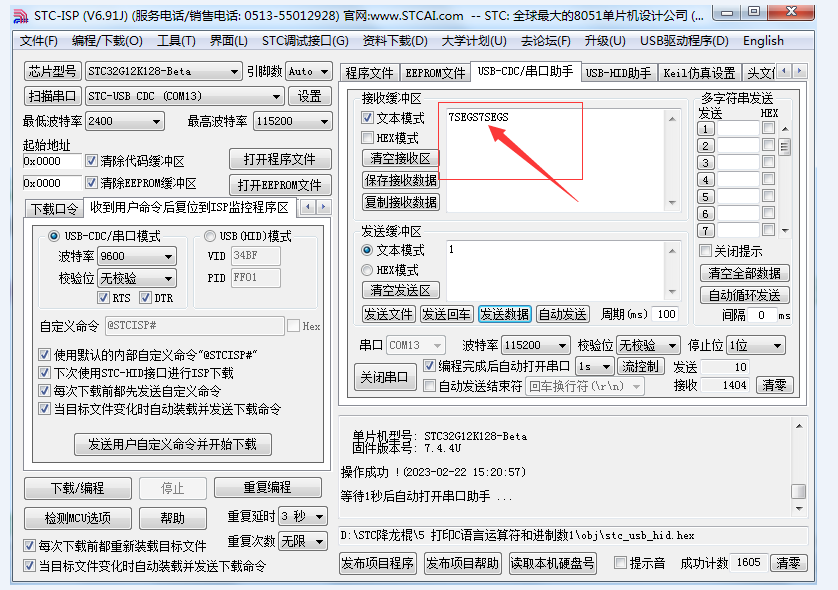This screenshot has width=838, height=590.
Task: Click the 间隔 ms value field
Action: pos(762,315)
